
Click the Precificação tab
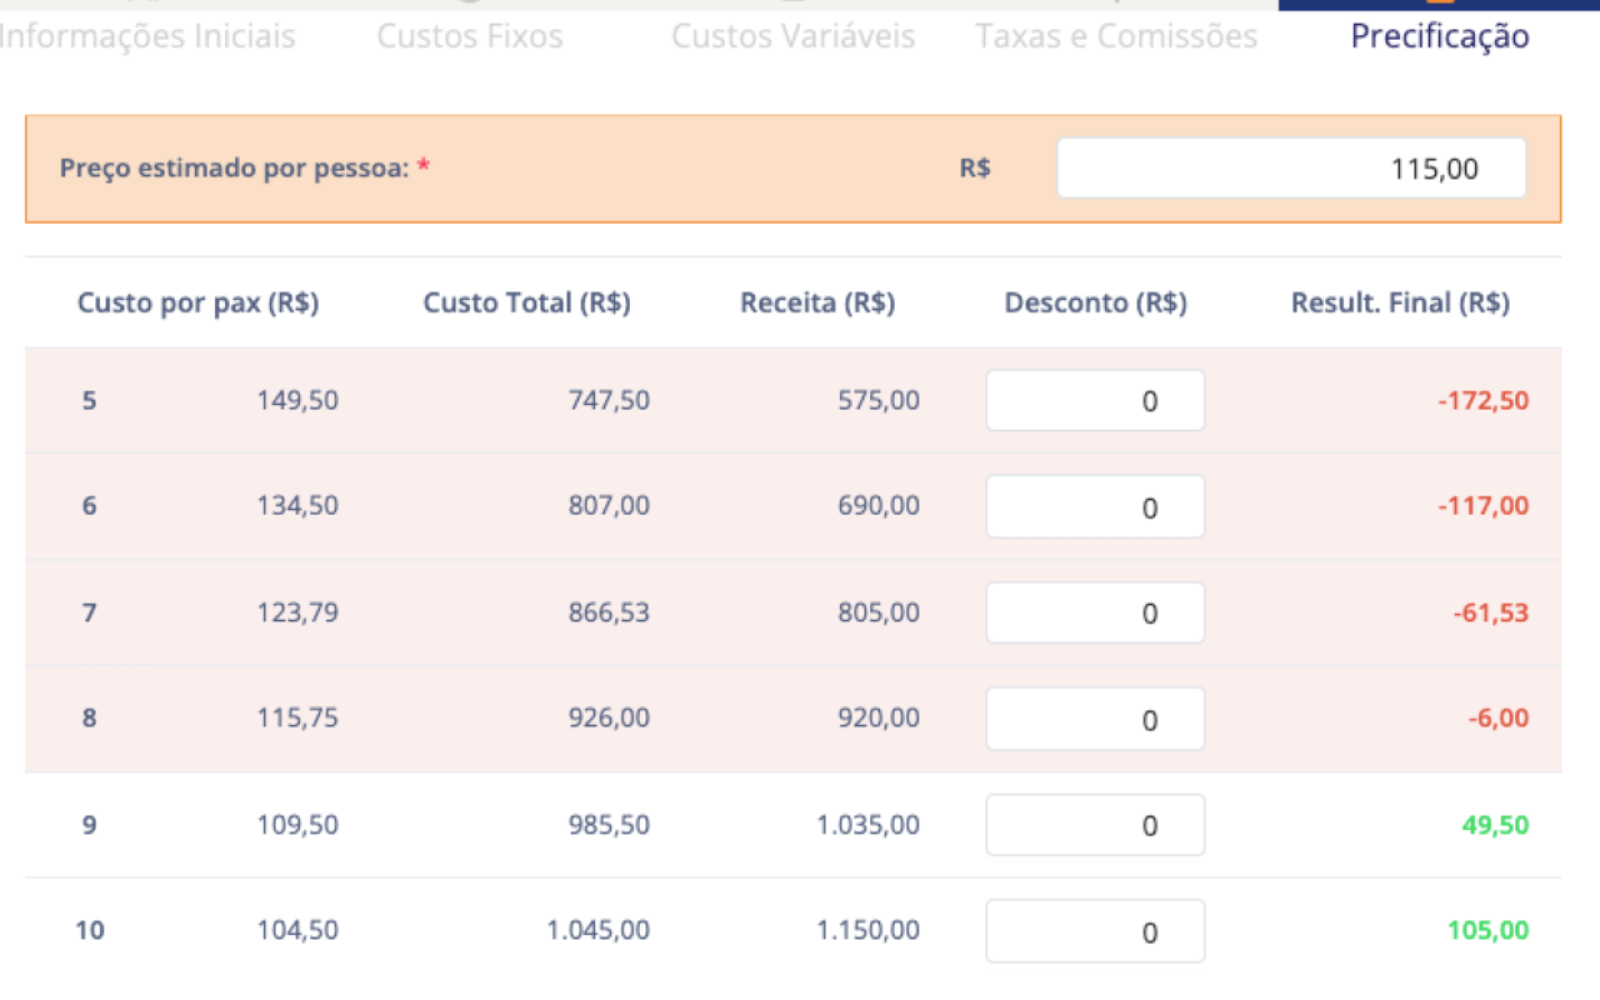coord(1440,36)
